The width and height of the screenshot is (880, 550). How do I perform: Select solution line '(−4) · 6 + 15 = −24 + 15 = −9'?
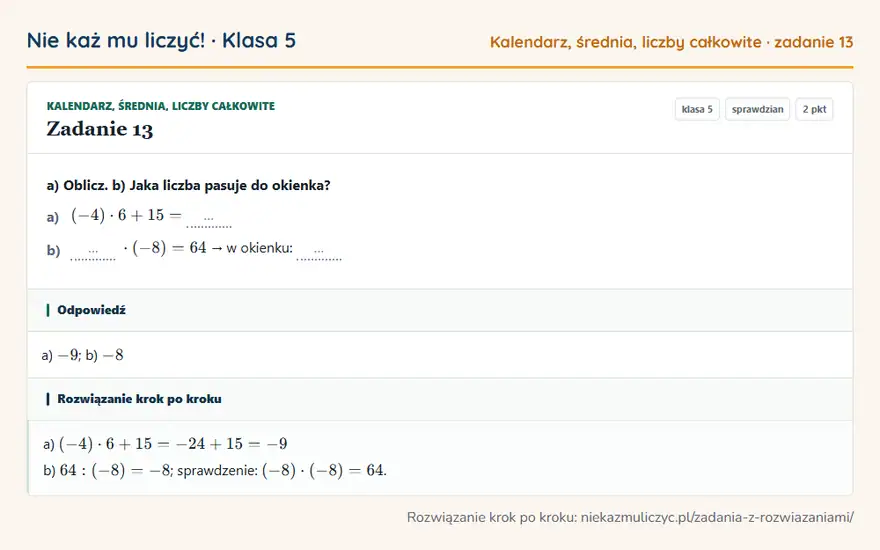point(173,444)
